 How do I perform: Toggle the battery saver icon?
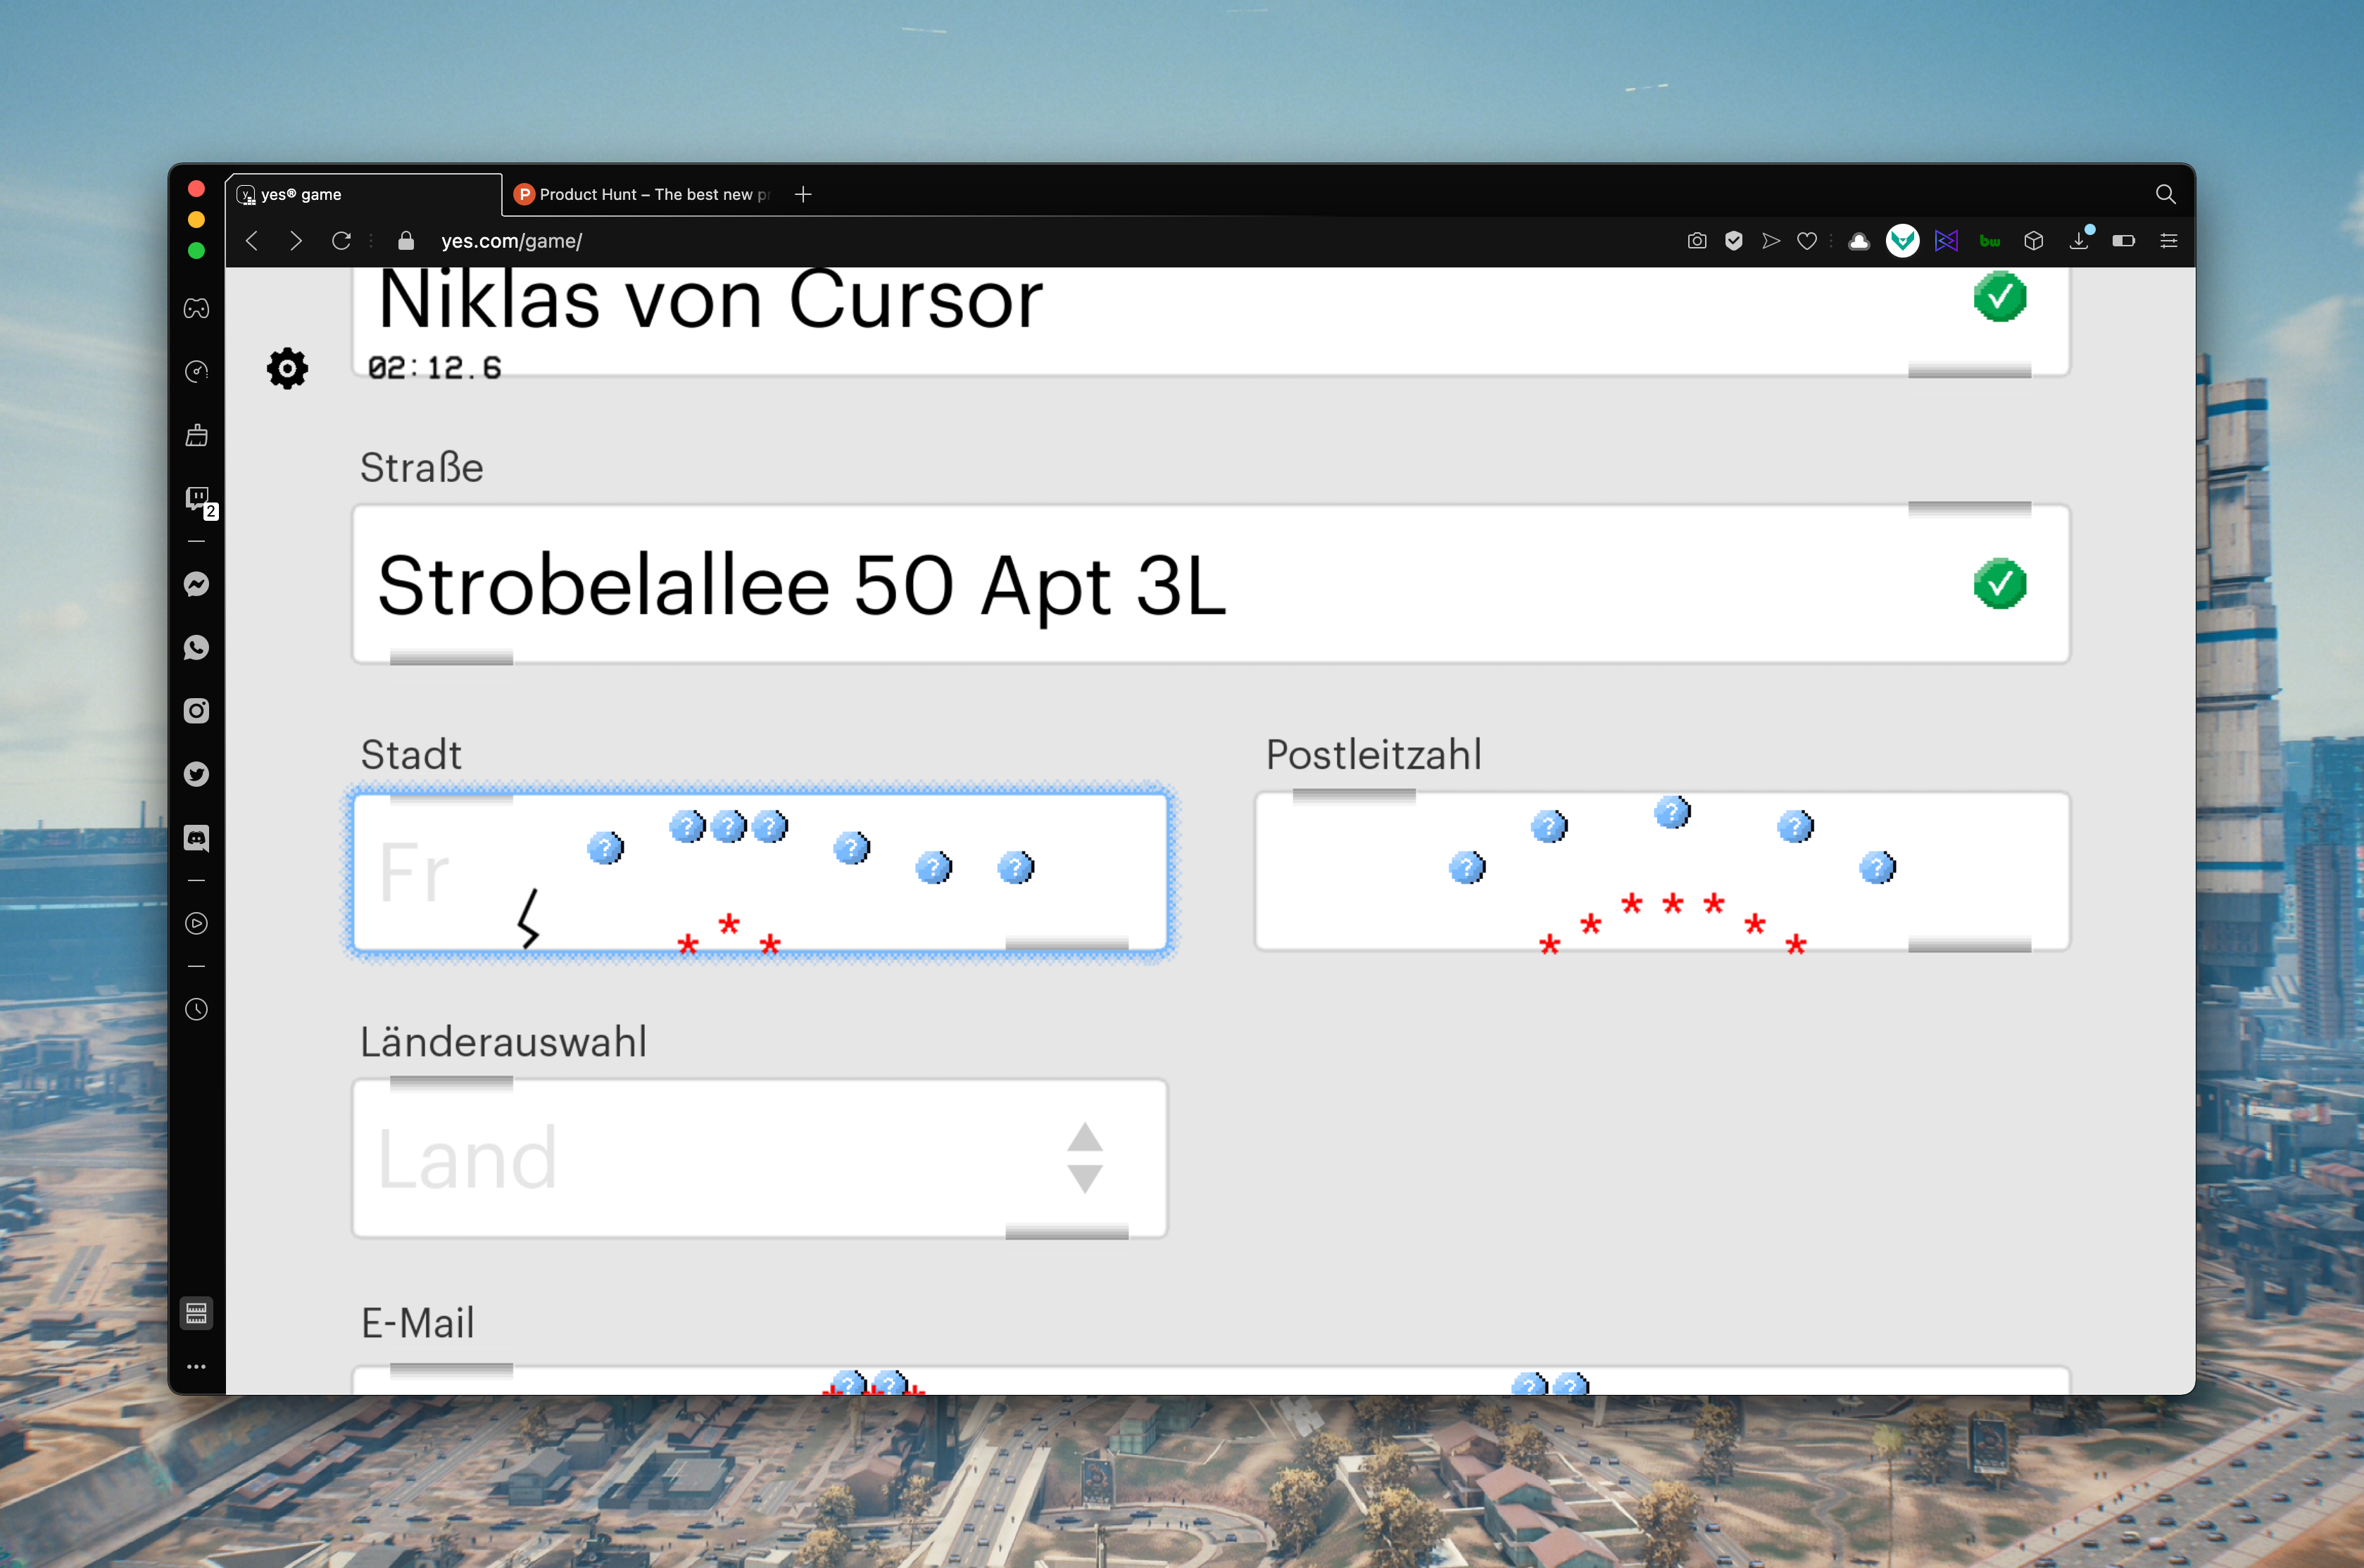(x=2123, y=241)
